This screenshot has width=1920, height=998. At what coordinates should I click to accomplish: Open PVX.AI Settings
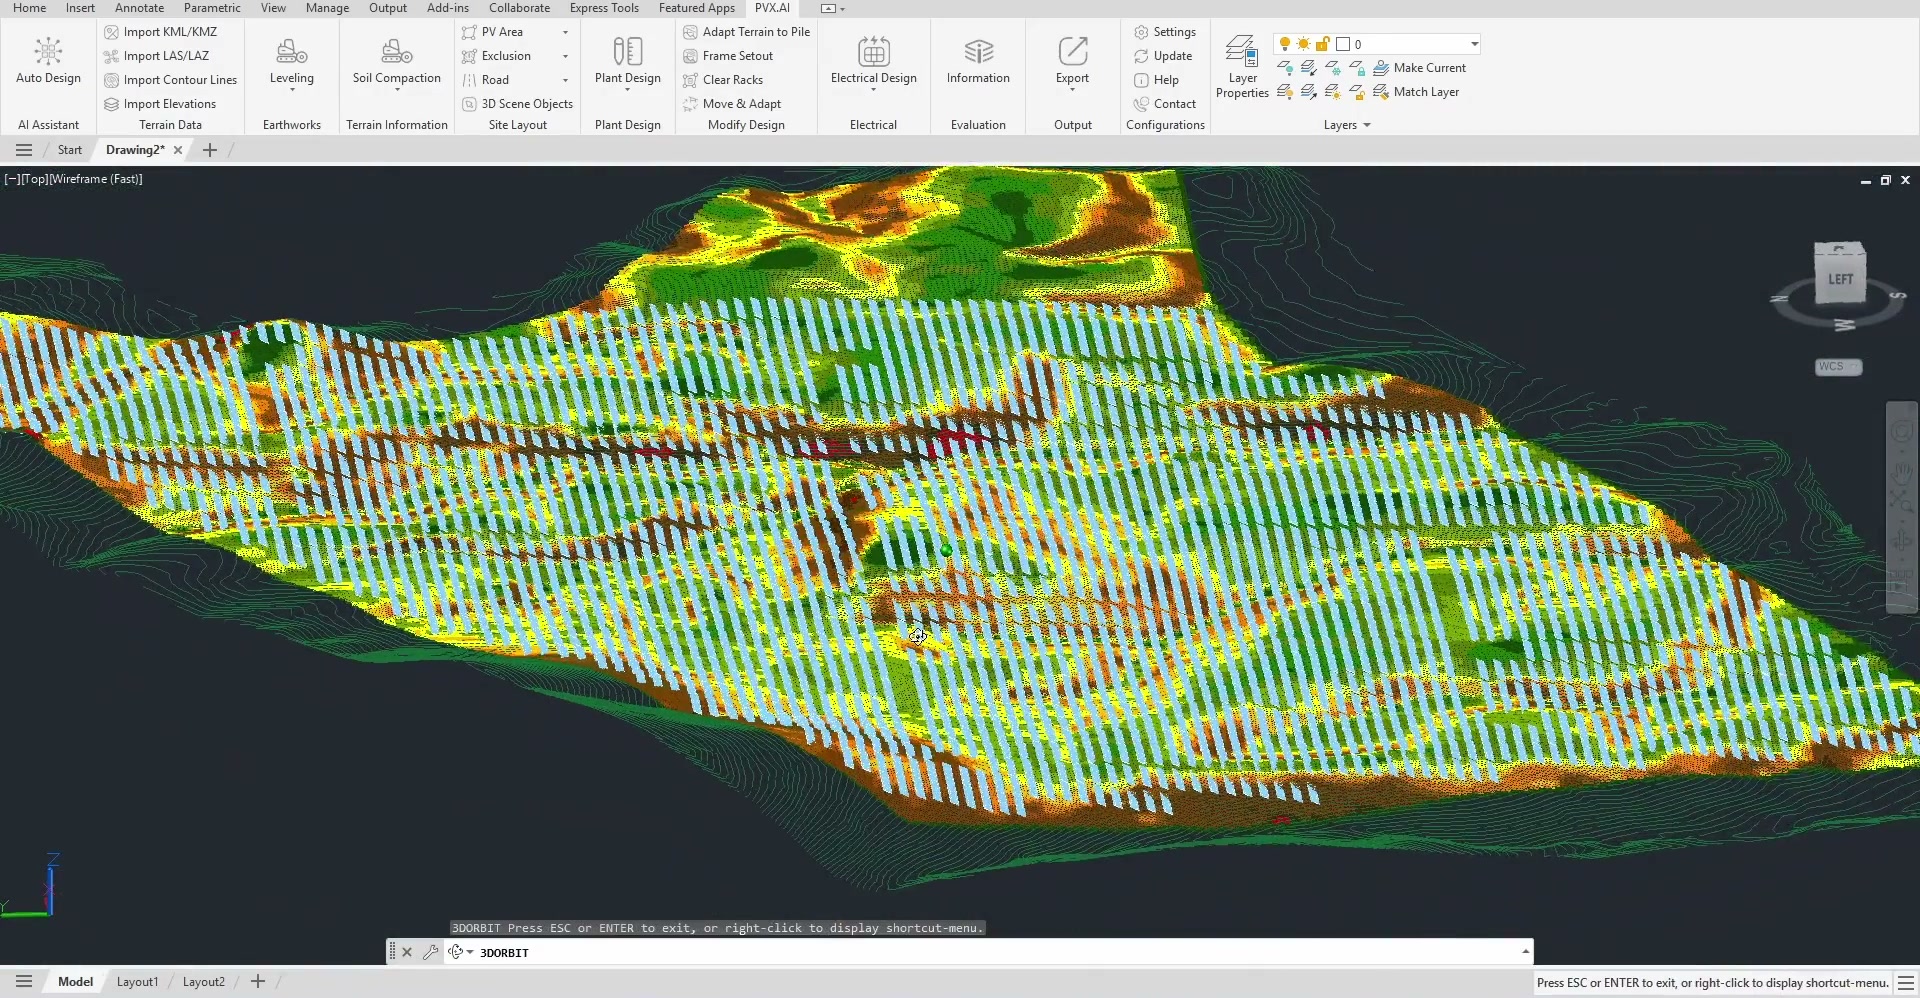[x=1165, y=32]
